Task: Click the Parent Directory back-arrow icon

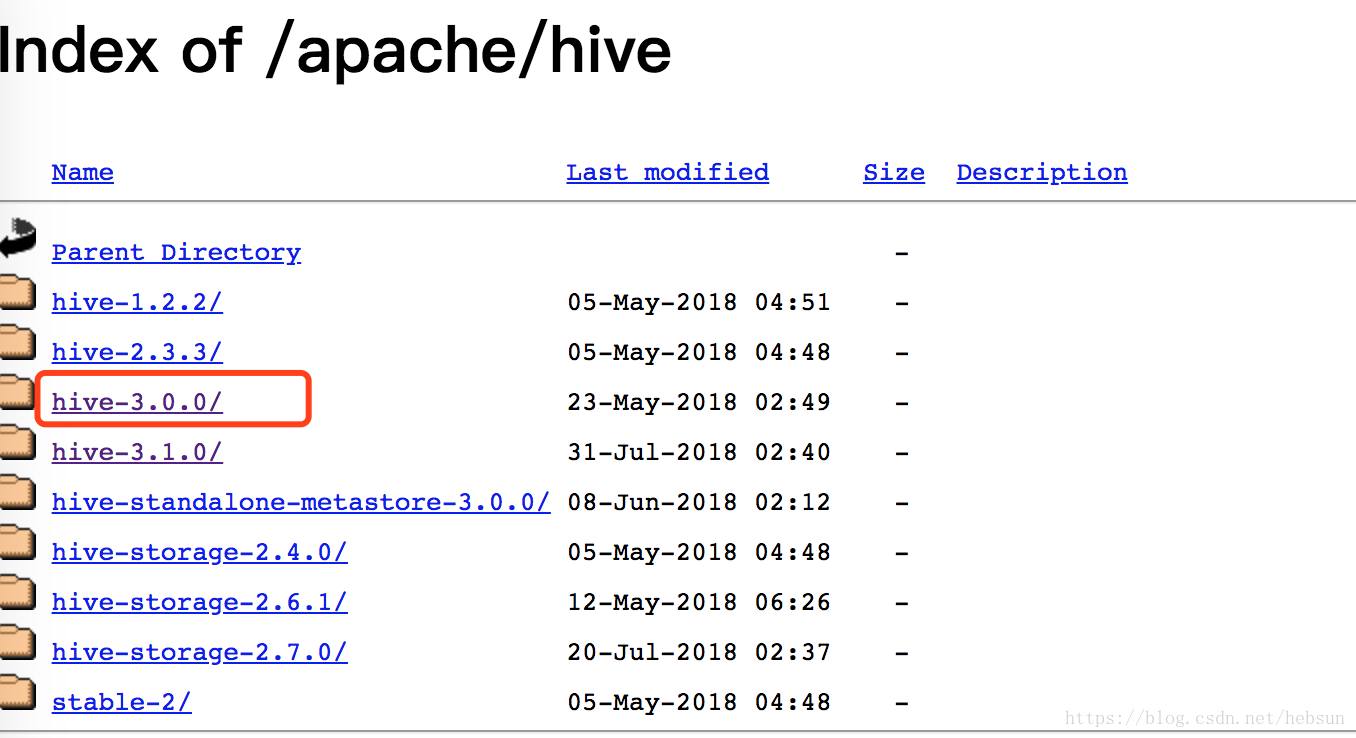Action: tap(17, 238)
